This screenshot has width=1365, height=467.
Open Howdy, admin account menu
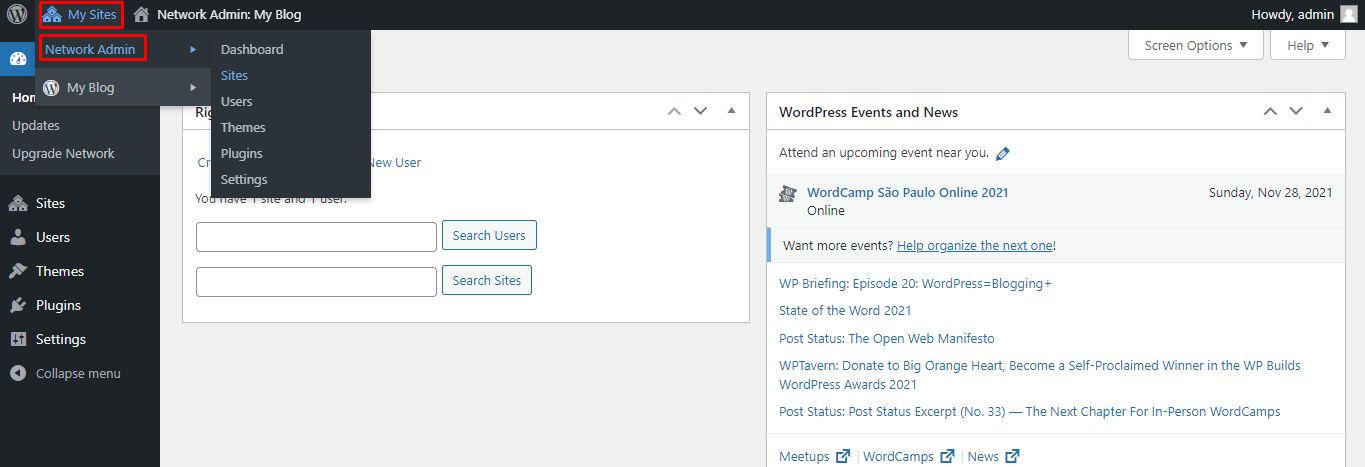[1304, 14]
